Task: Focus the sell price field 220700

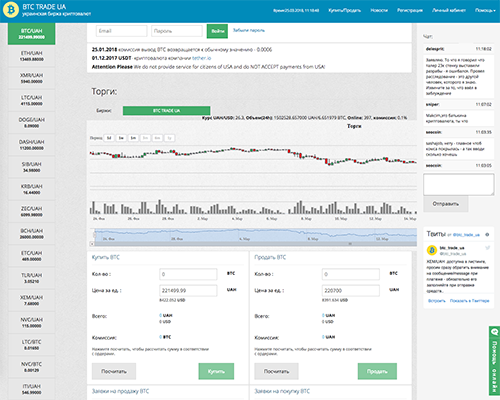Action: 351,291
